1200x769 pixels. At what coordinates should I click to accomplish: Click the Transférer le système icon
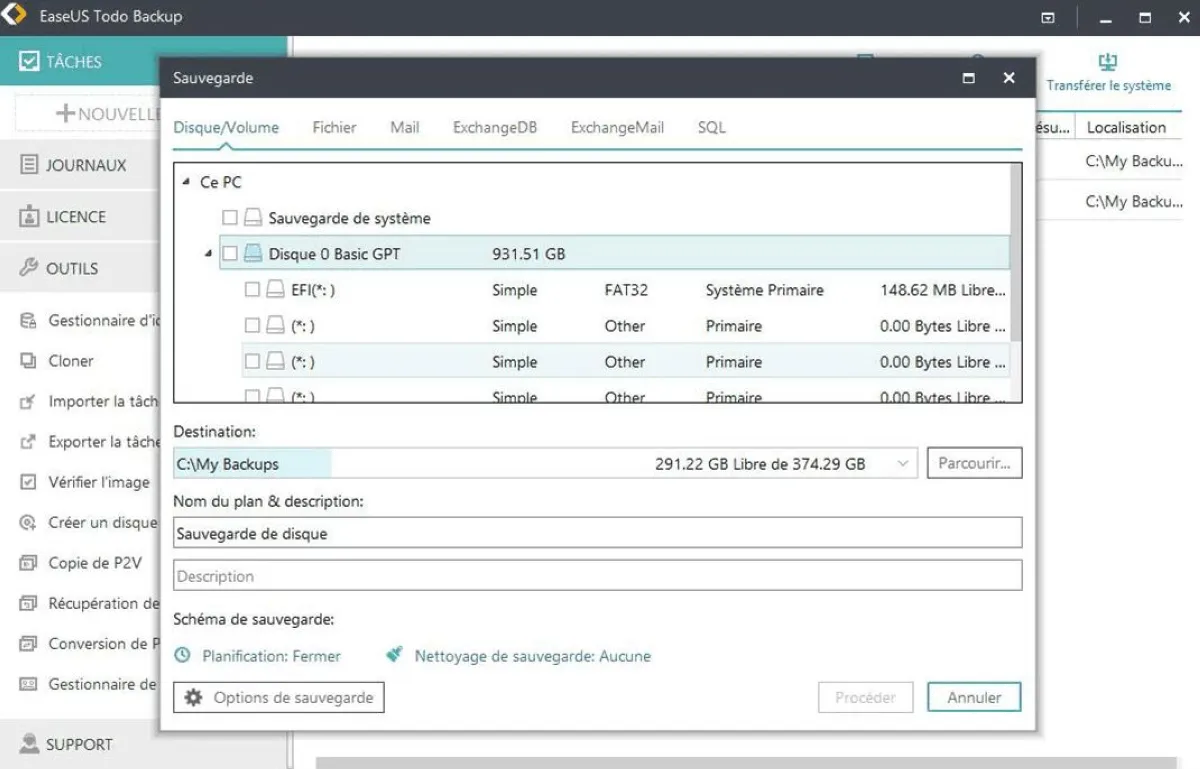pyautogui.click(x=1108, y=62)
